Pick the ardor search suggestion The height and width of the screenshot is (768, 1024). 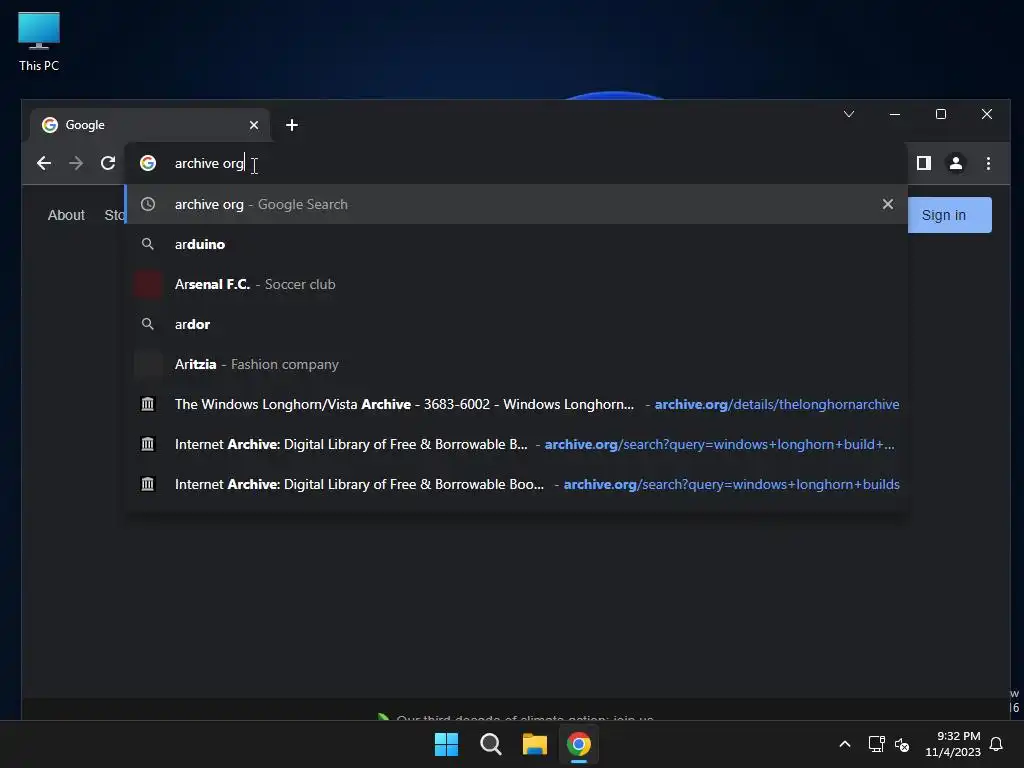click(516, 324)
